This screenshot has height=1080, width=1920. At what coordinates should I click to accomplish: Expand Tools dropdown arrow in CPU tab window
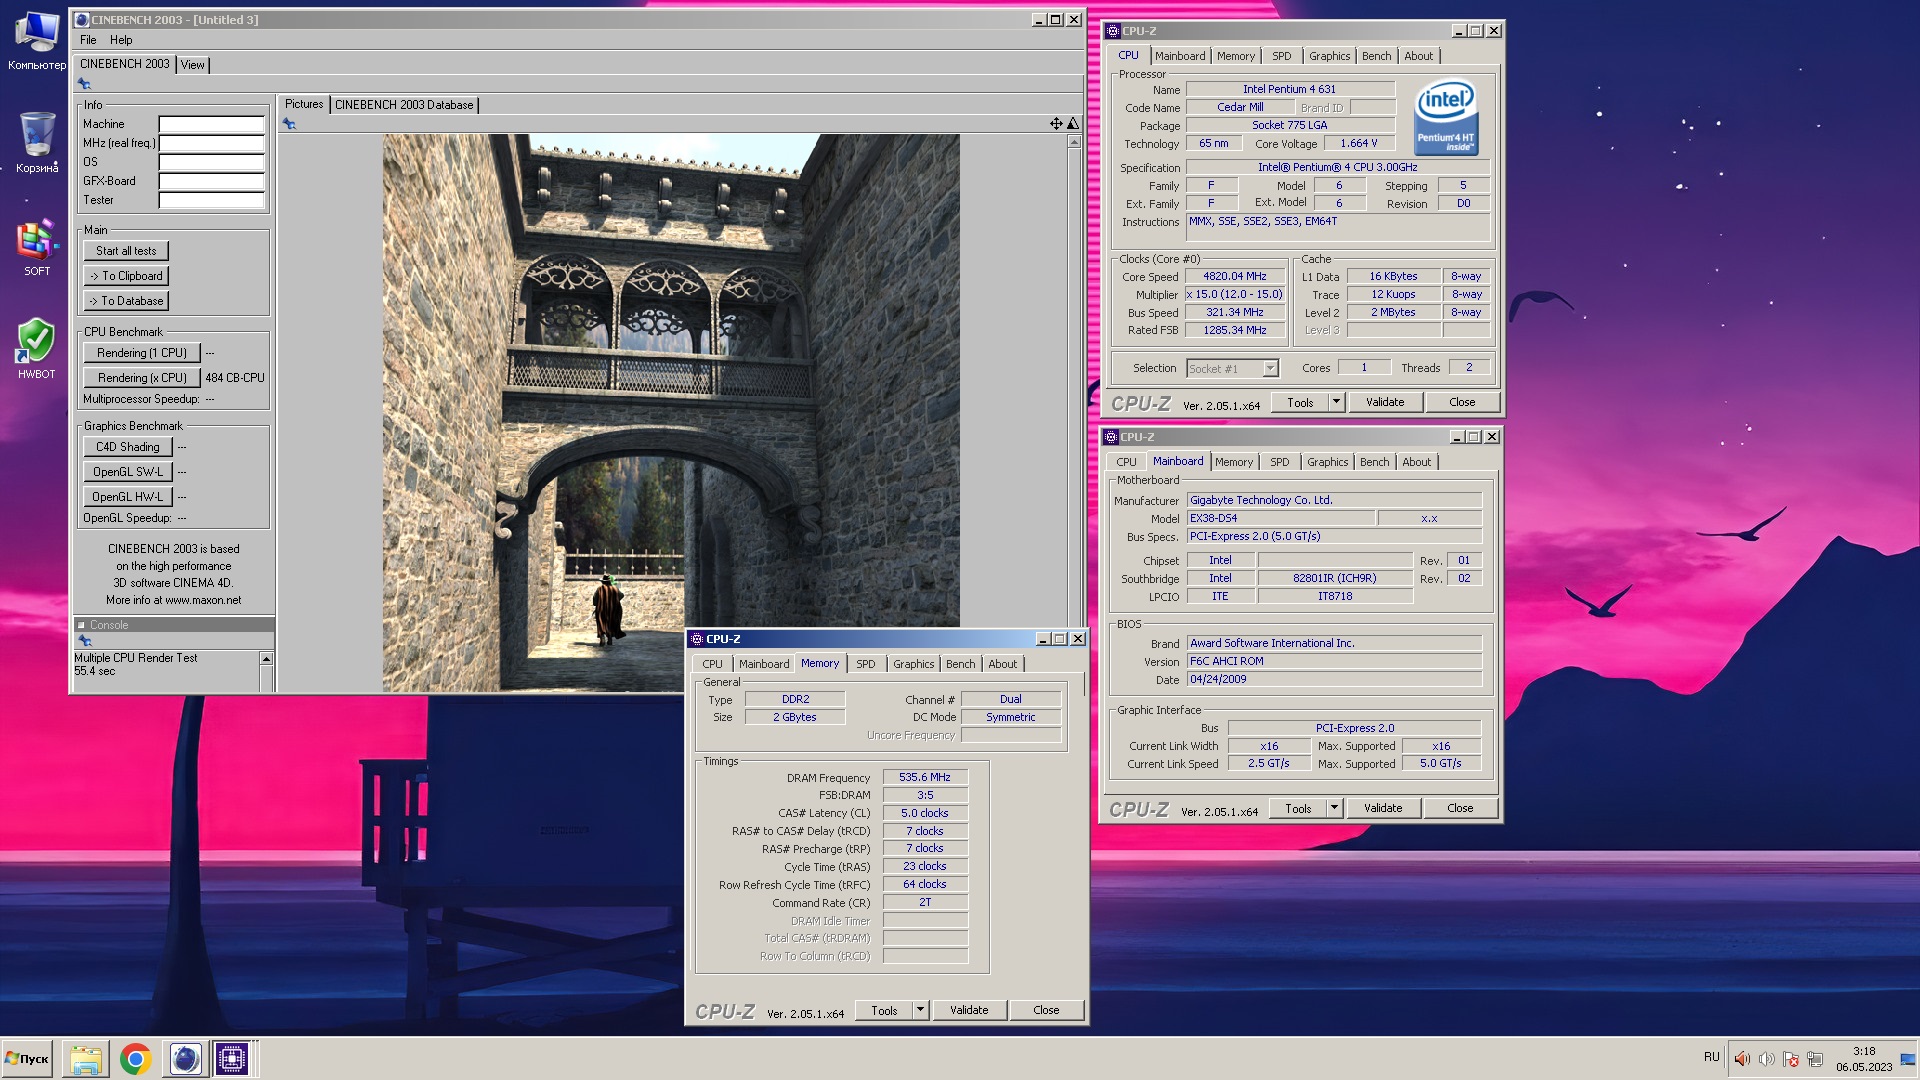pos(1336,402)
